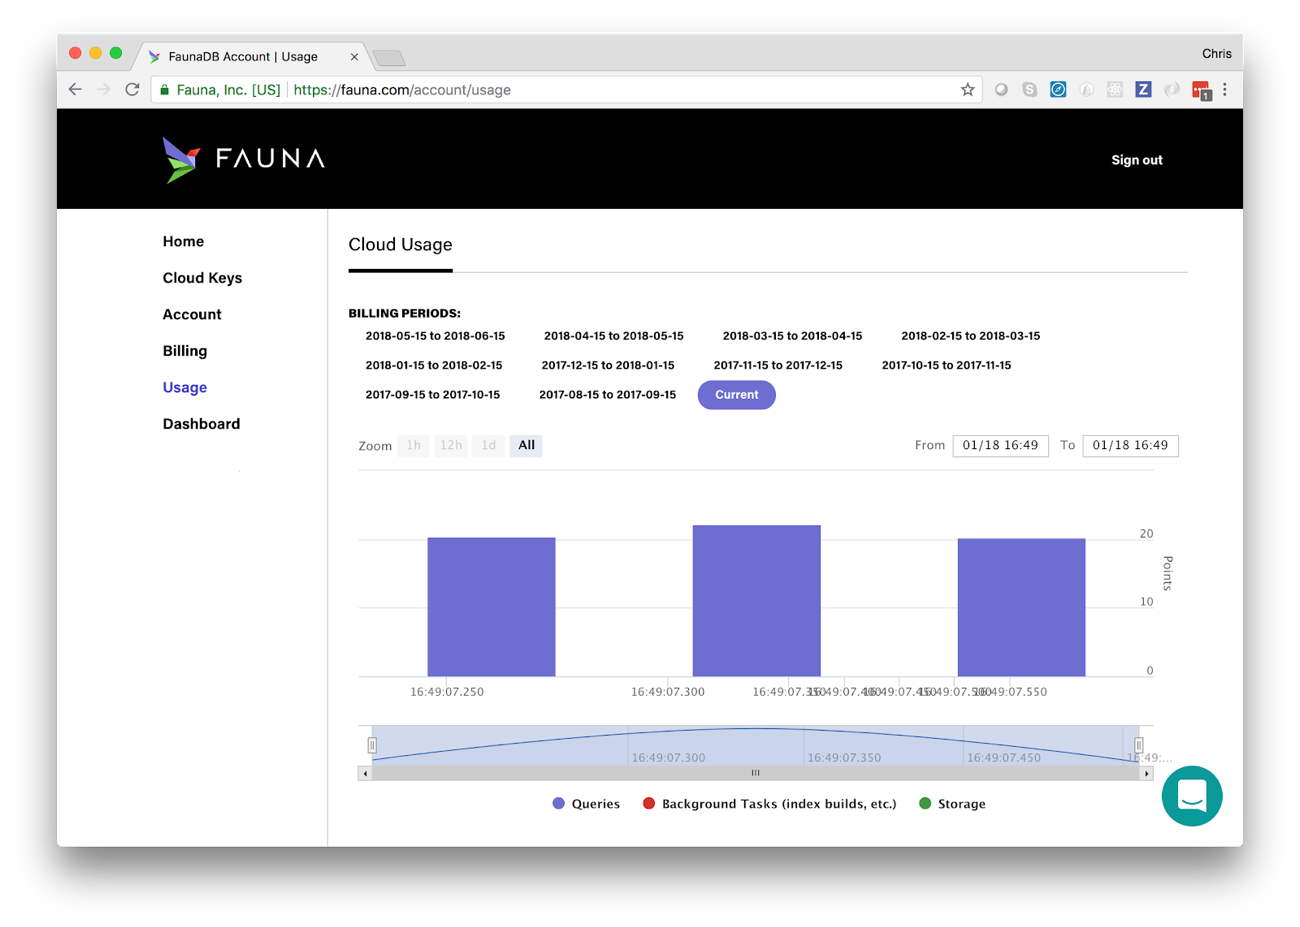Select billing period 2017-11-15 to 2017-12-15
The height and width of the screenshot is (927, 1300).
[778, 365]
